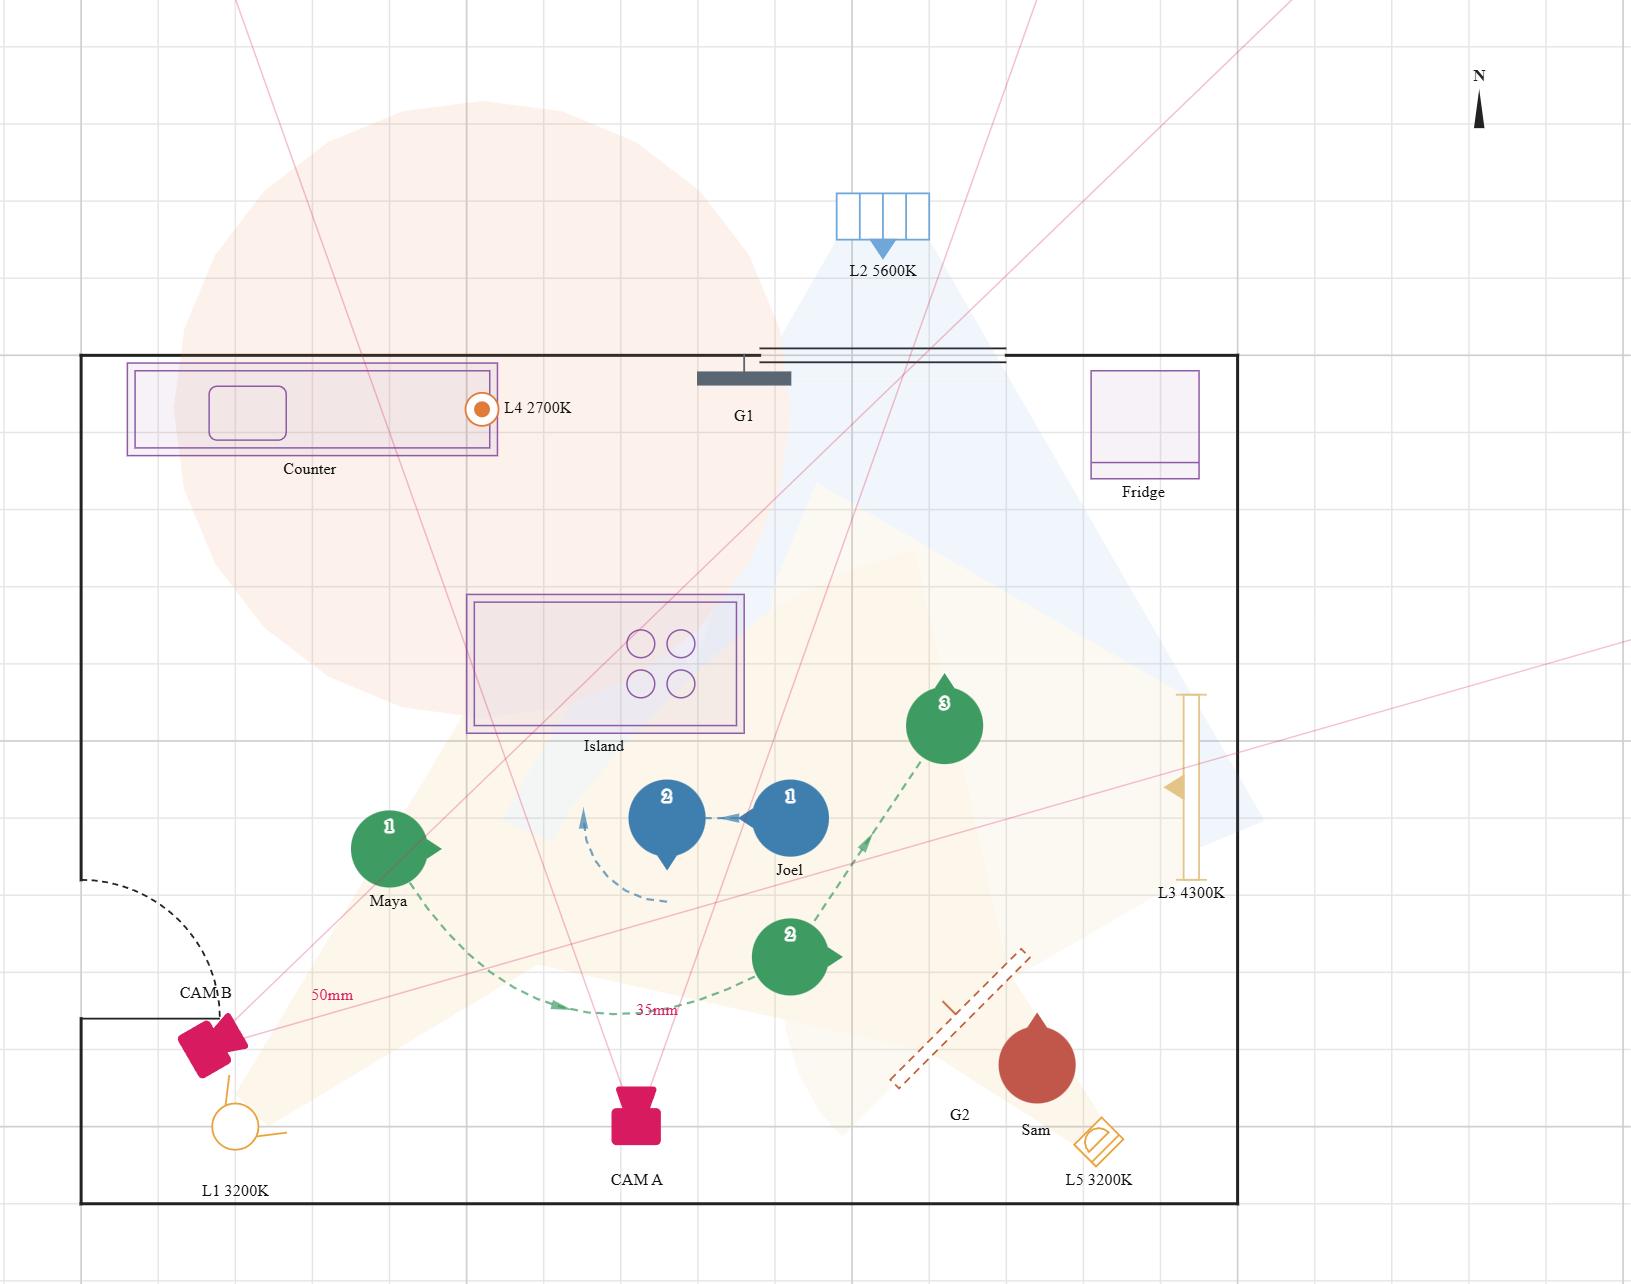This screenshot has height=1284, width=1631.
Task: Select the Island with four burners
Action: pos(605,664)
